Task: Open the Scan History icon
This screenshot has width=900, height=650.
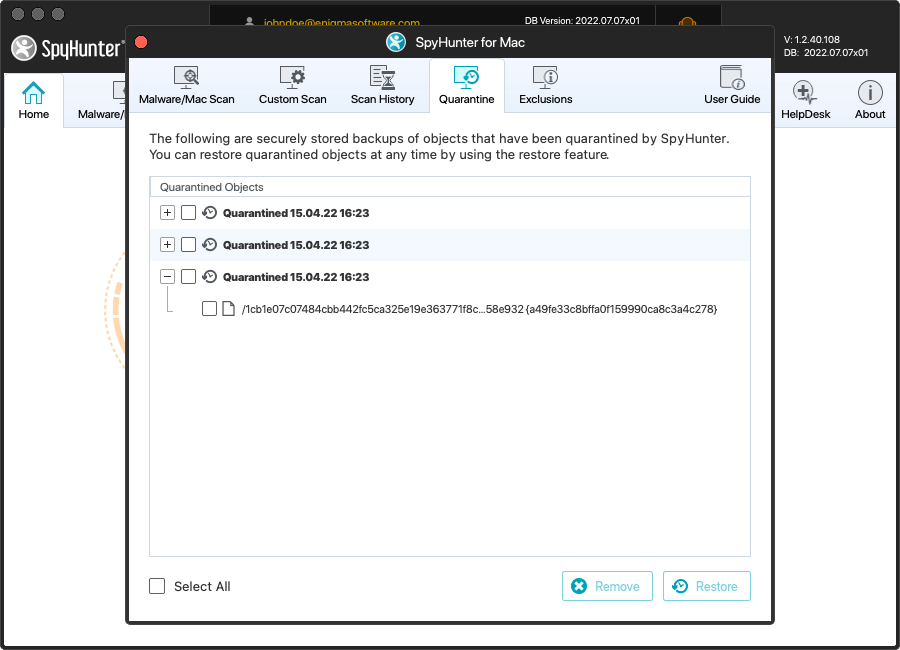Action: click(382, 77)
